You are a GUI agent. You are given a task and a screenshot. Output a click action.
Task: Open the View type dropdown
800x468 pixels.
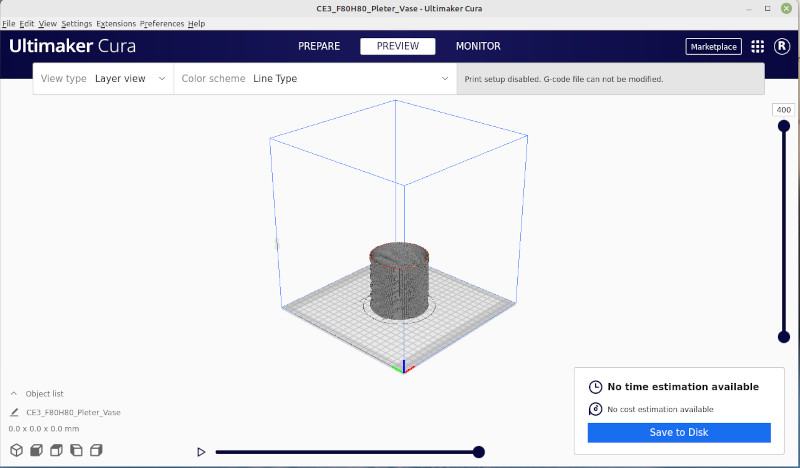(102, 78)
